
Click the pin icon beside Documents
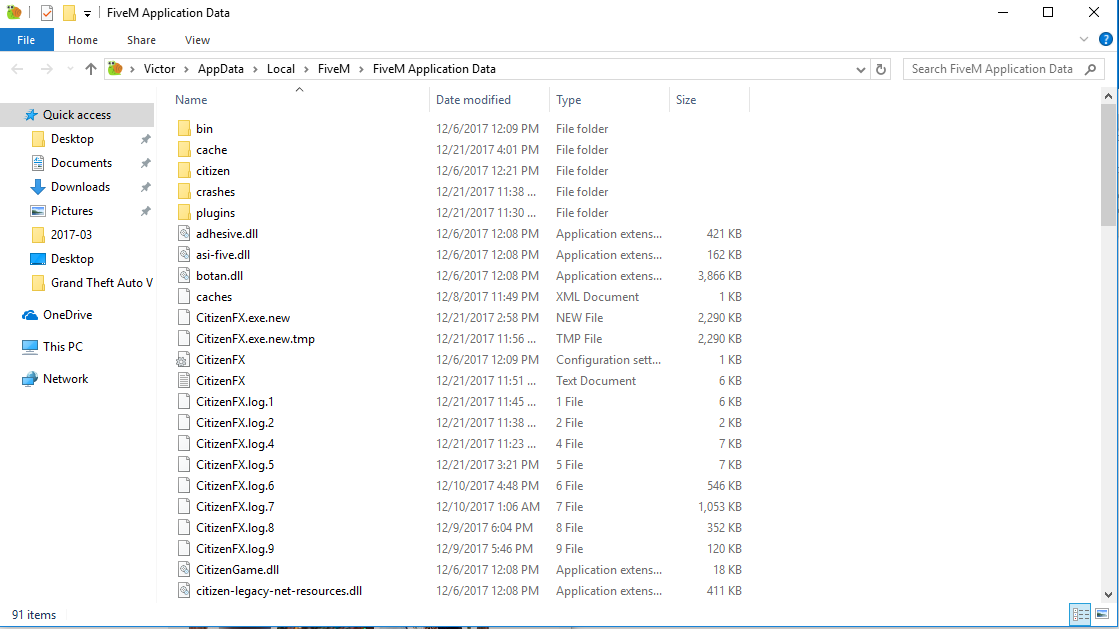[x=146, y=163]
